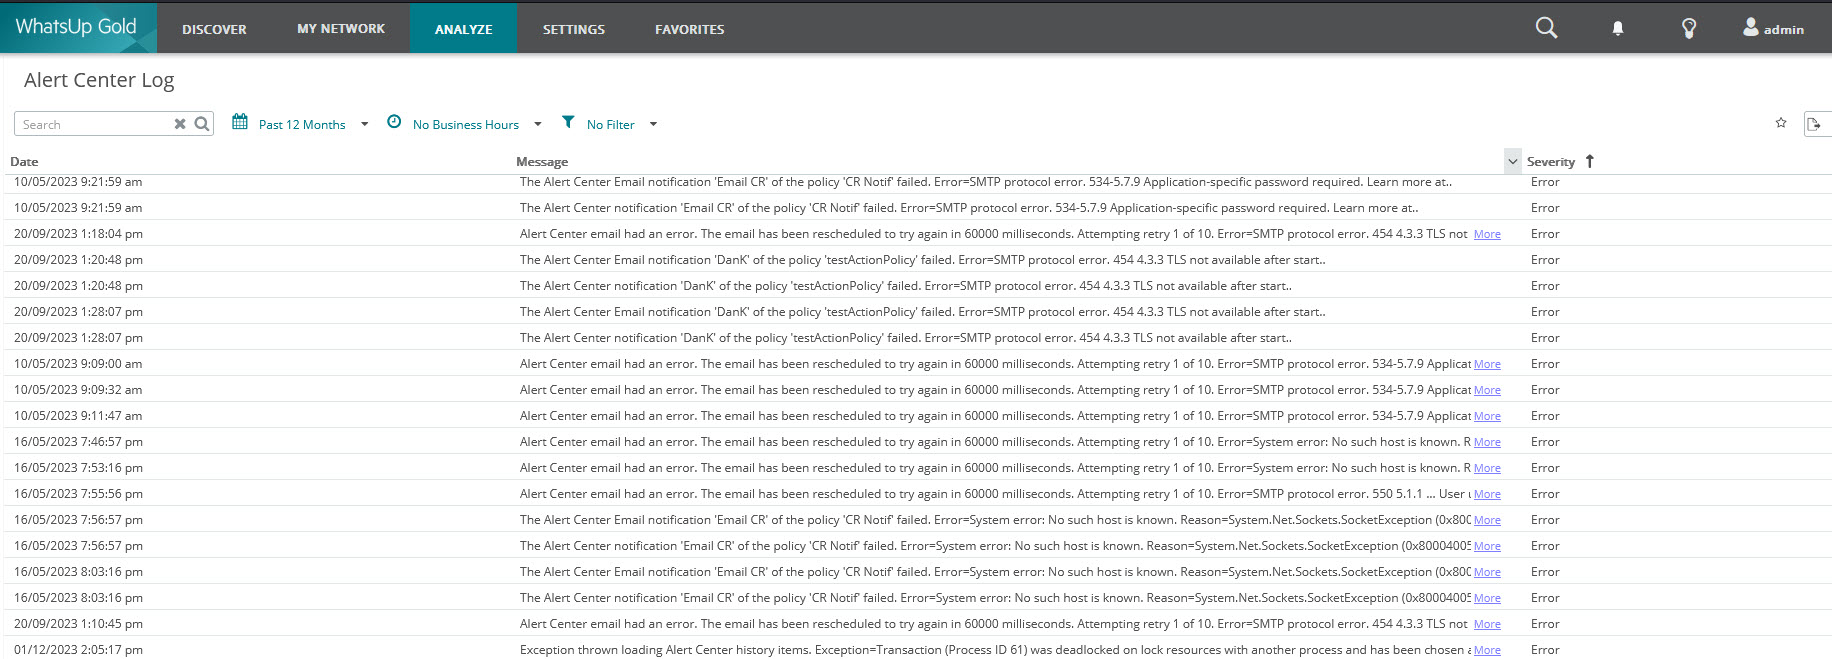Clear the search box with X icon

tap(180, 124)
